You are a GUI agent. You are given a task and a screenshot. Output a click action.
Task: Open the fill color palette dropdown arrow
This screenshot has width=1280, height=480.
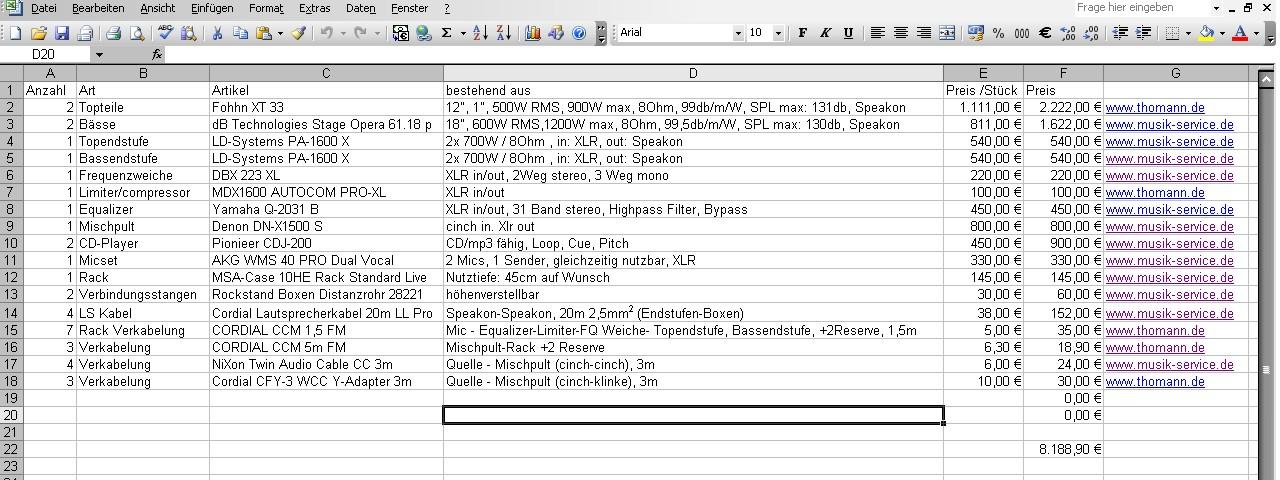[x=1222, y=33]
